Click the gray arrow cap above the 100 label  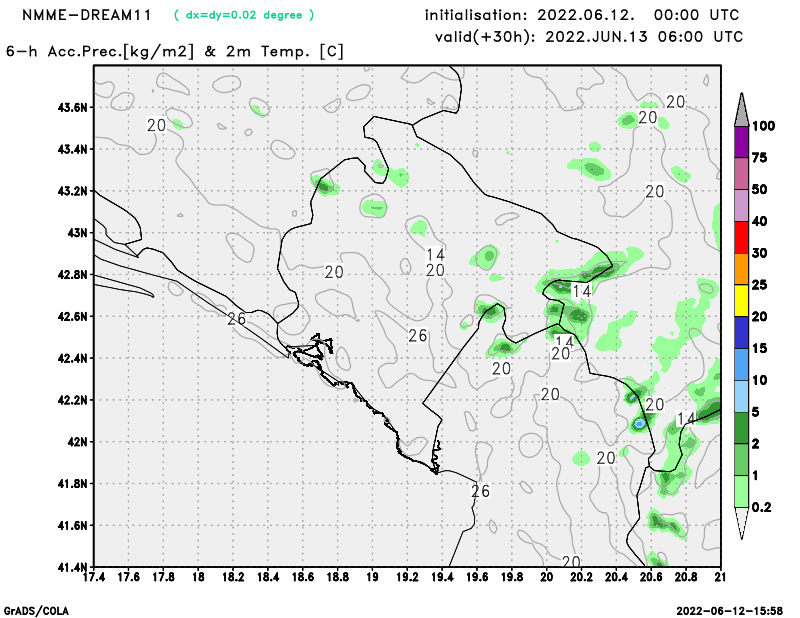click(x=741, y=111)
